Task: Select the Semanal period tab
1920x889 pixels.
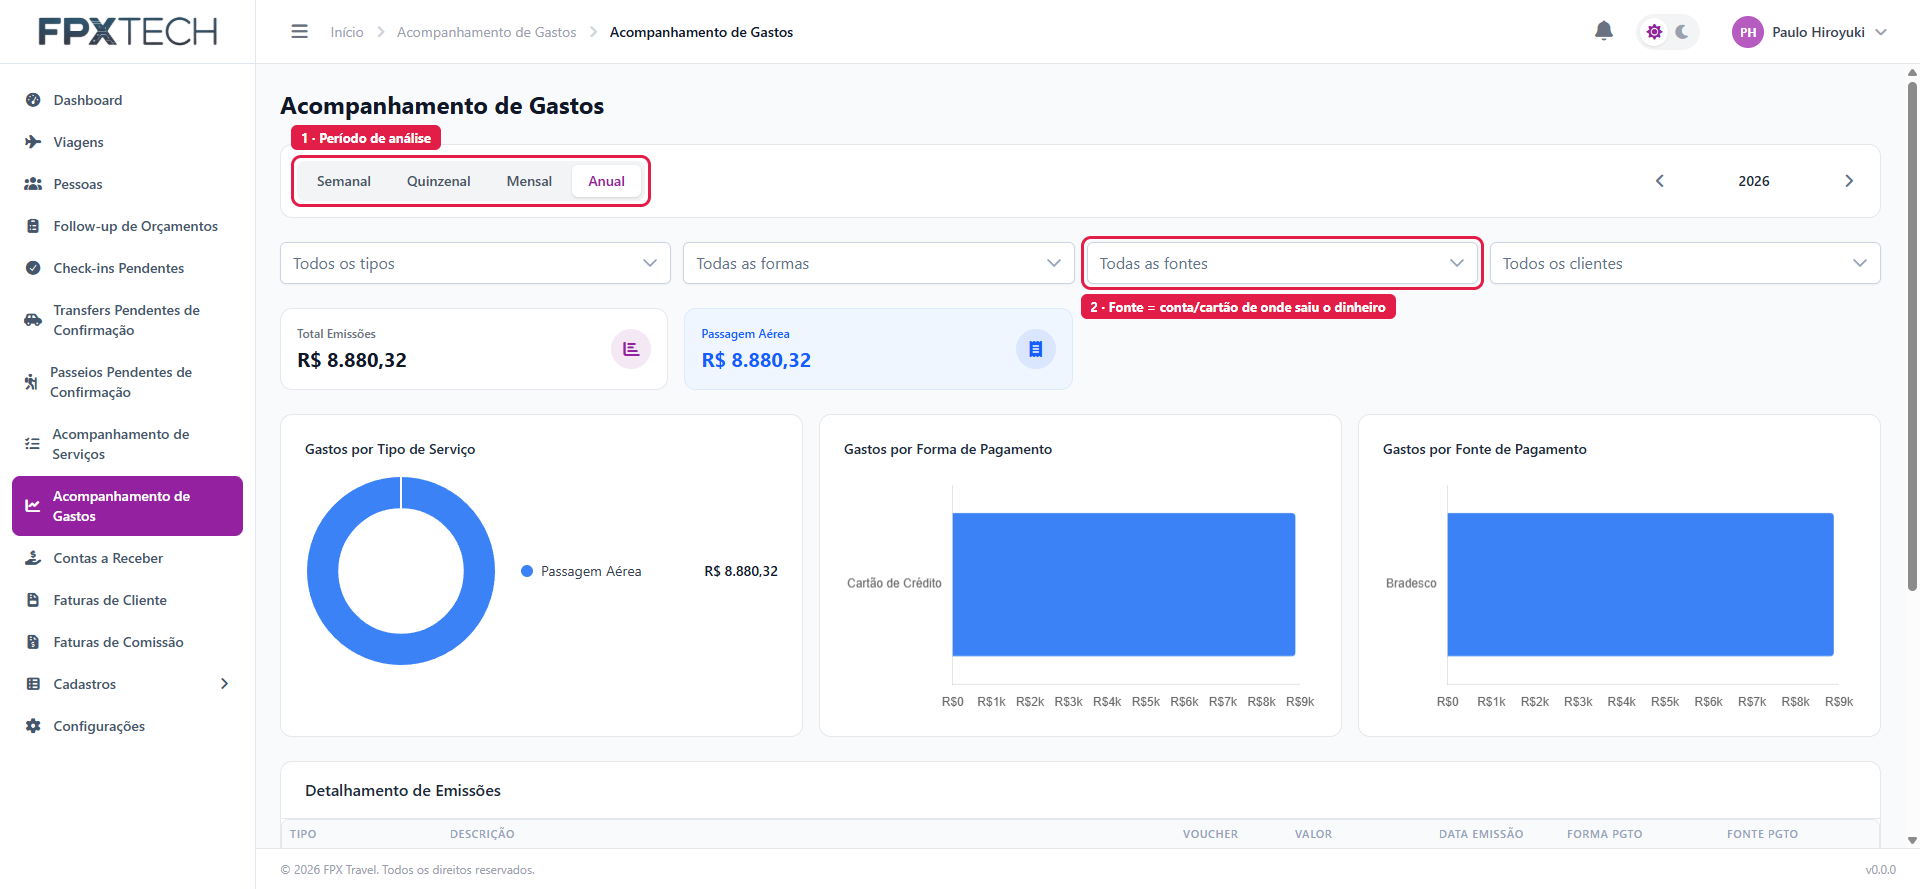Action: point(344,181)
